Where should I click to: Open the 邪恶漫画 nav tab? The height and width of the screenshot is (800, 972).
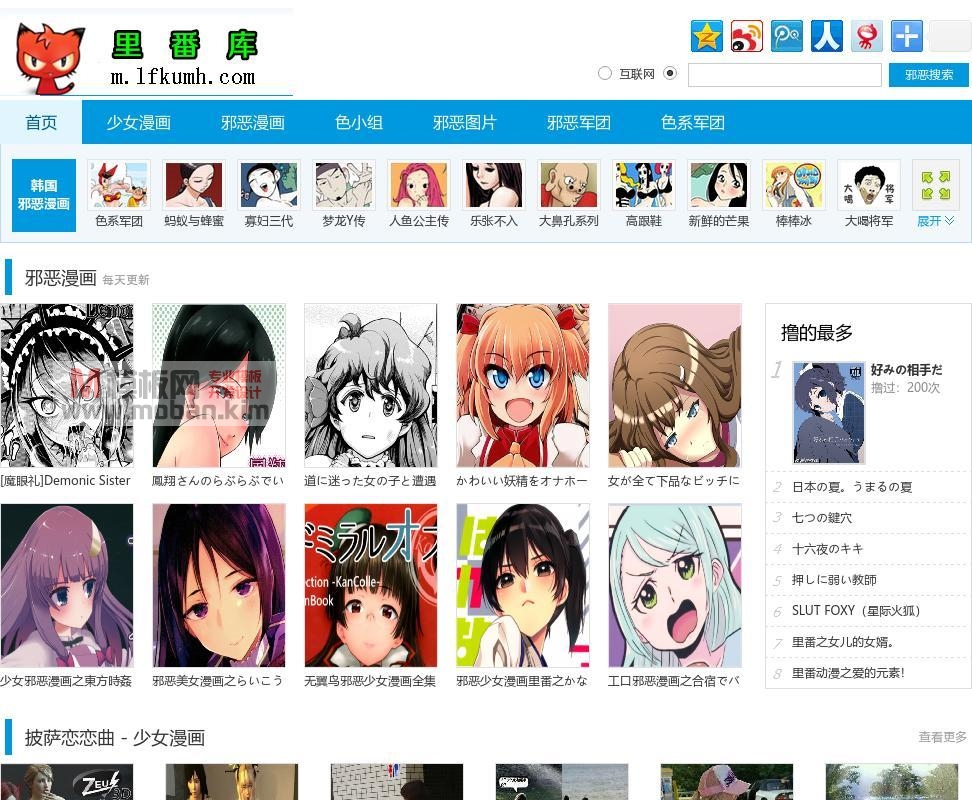[252, 122]
